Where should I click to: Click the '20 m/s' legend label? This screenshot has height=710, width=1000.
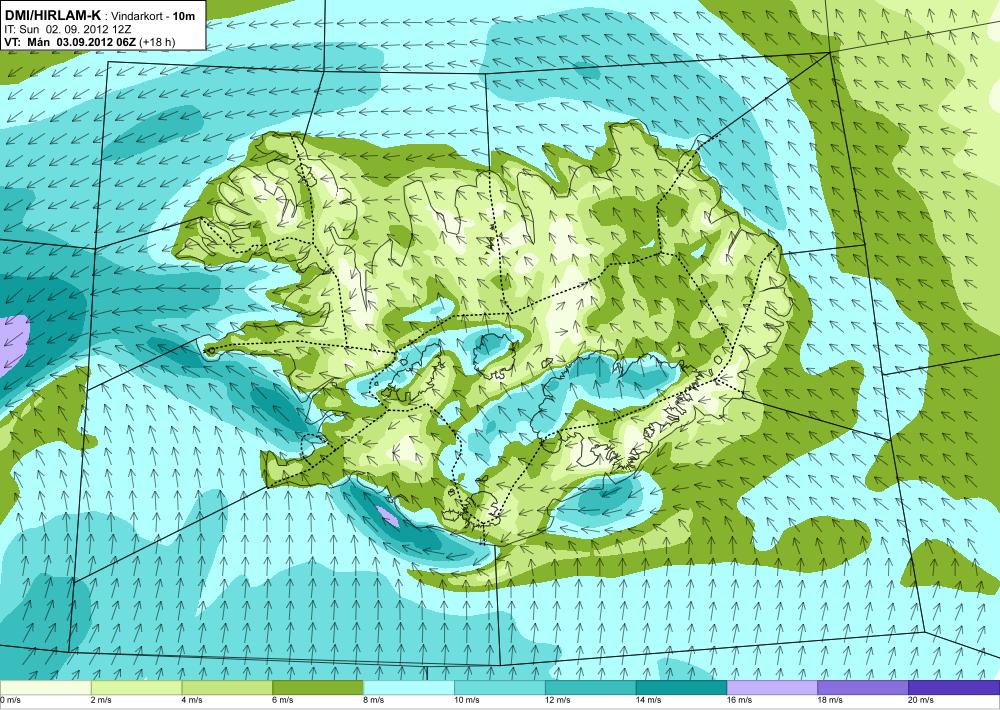tap(922, 700)
